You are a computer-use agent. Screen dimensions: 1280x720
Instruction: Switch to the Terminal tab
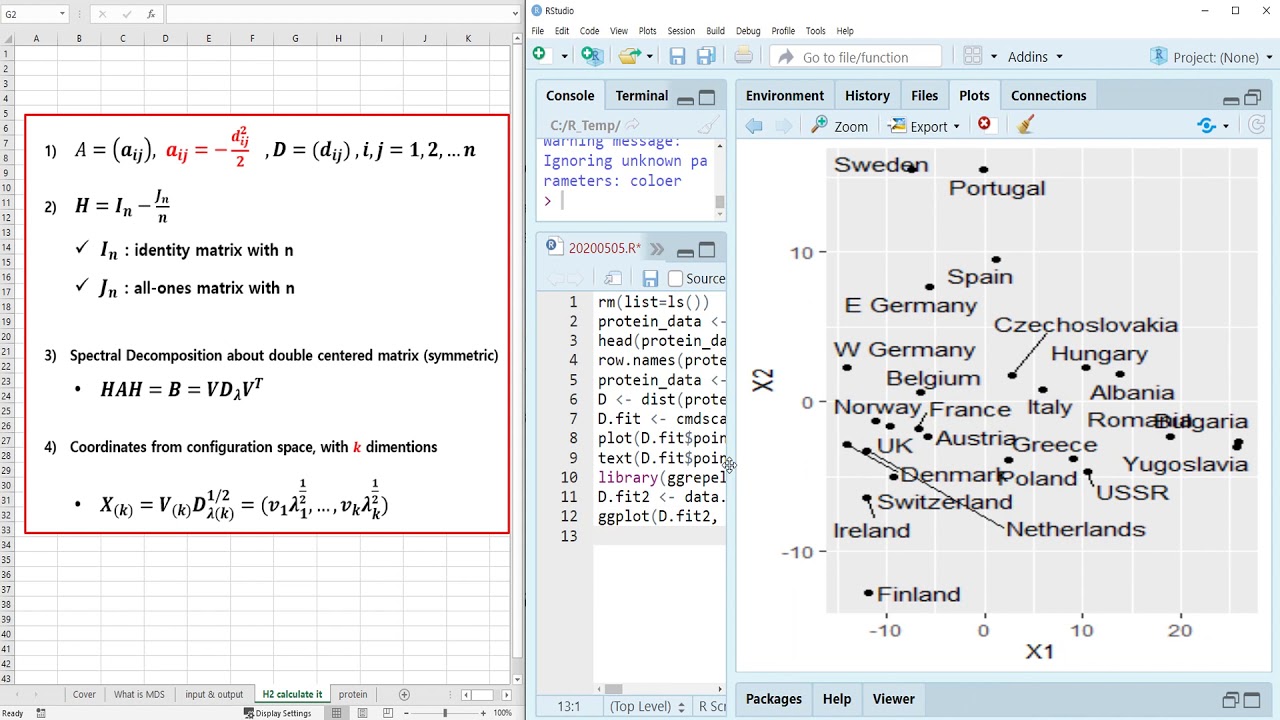pyautogui.click(x=642, y=96)
